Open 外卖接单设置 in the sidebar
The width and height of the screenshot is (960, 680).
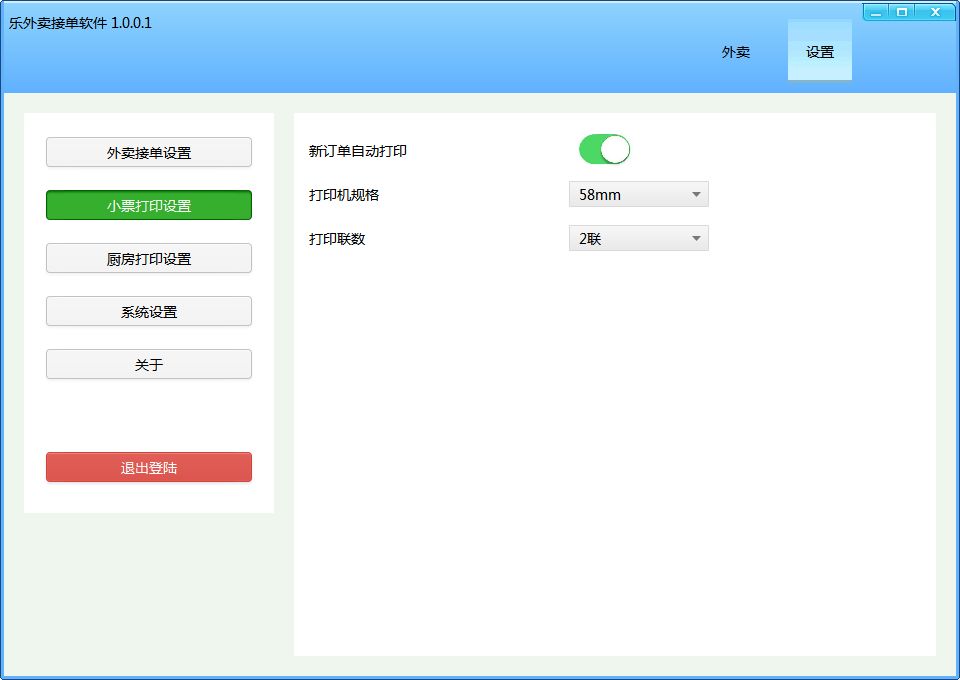pyautogui.click(x=149, y=153)
